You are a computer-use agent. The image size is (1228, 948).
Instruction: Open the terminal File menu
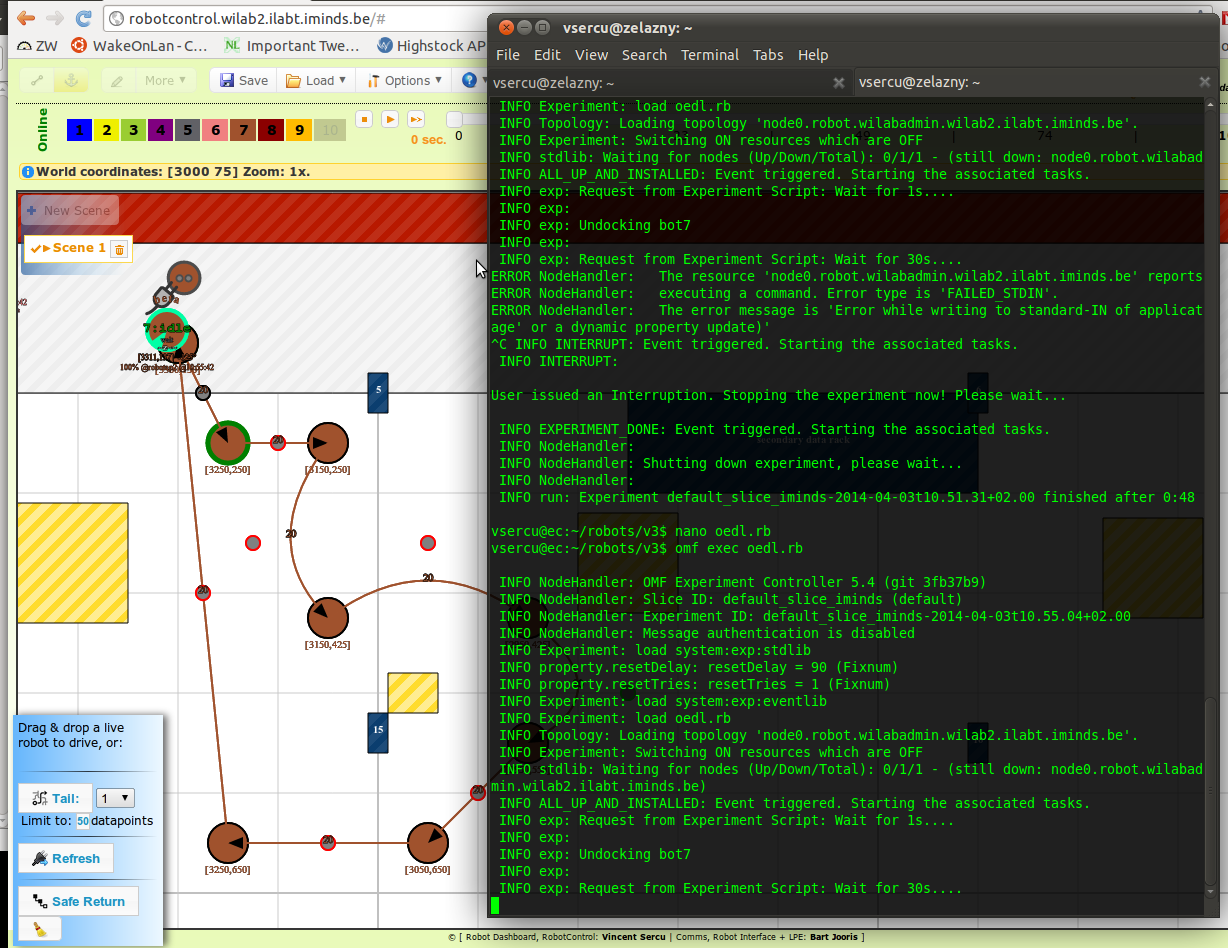coord(508,55)
